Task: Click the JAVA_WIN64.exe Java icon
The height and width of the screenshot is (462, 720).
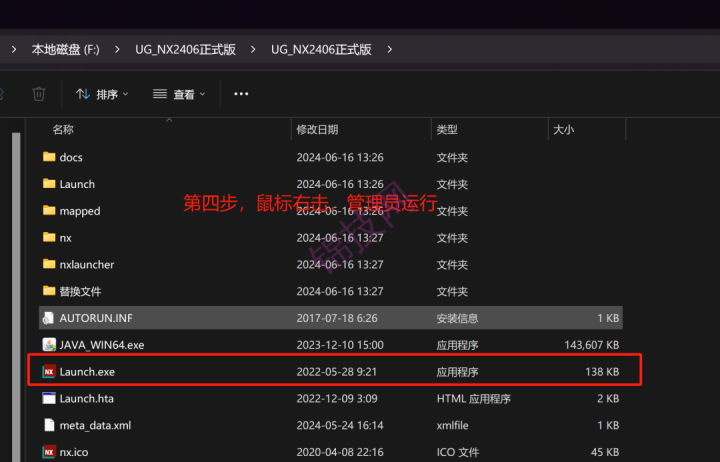Action: [49, 344]
